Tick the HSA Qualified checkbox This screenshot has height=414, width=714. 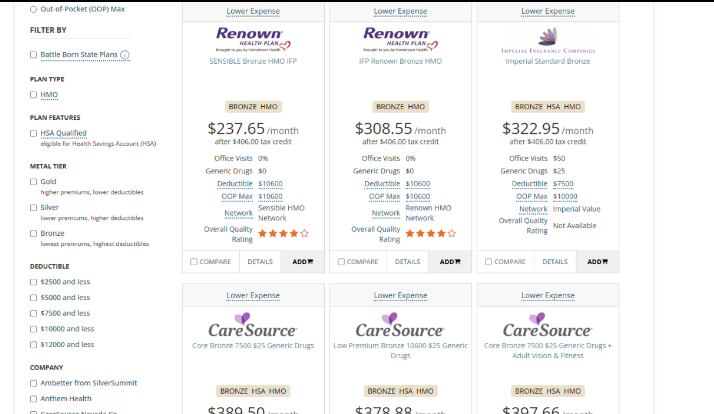pos(33,133)
